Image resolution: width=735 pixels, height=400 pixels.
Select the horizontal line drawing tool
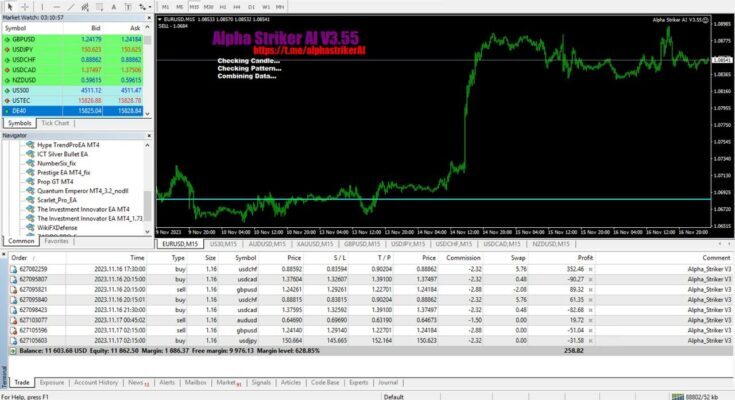click(x=56, y=7)
